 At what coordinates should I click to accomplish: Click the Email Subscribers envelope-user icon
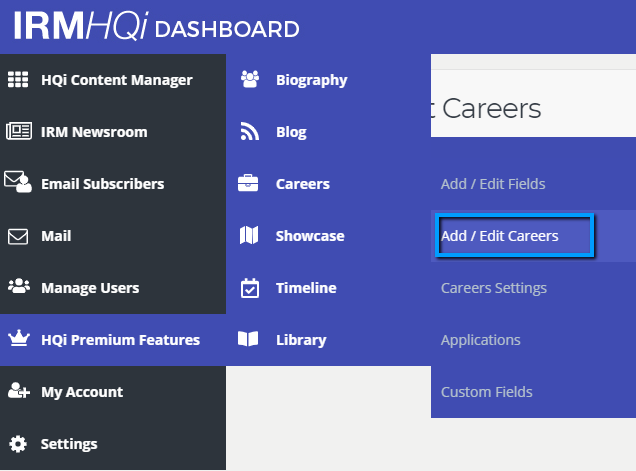point(18,182)
